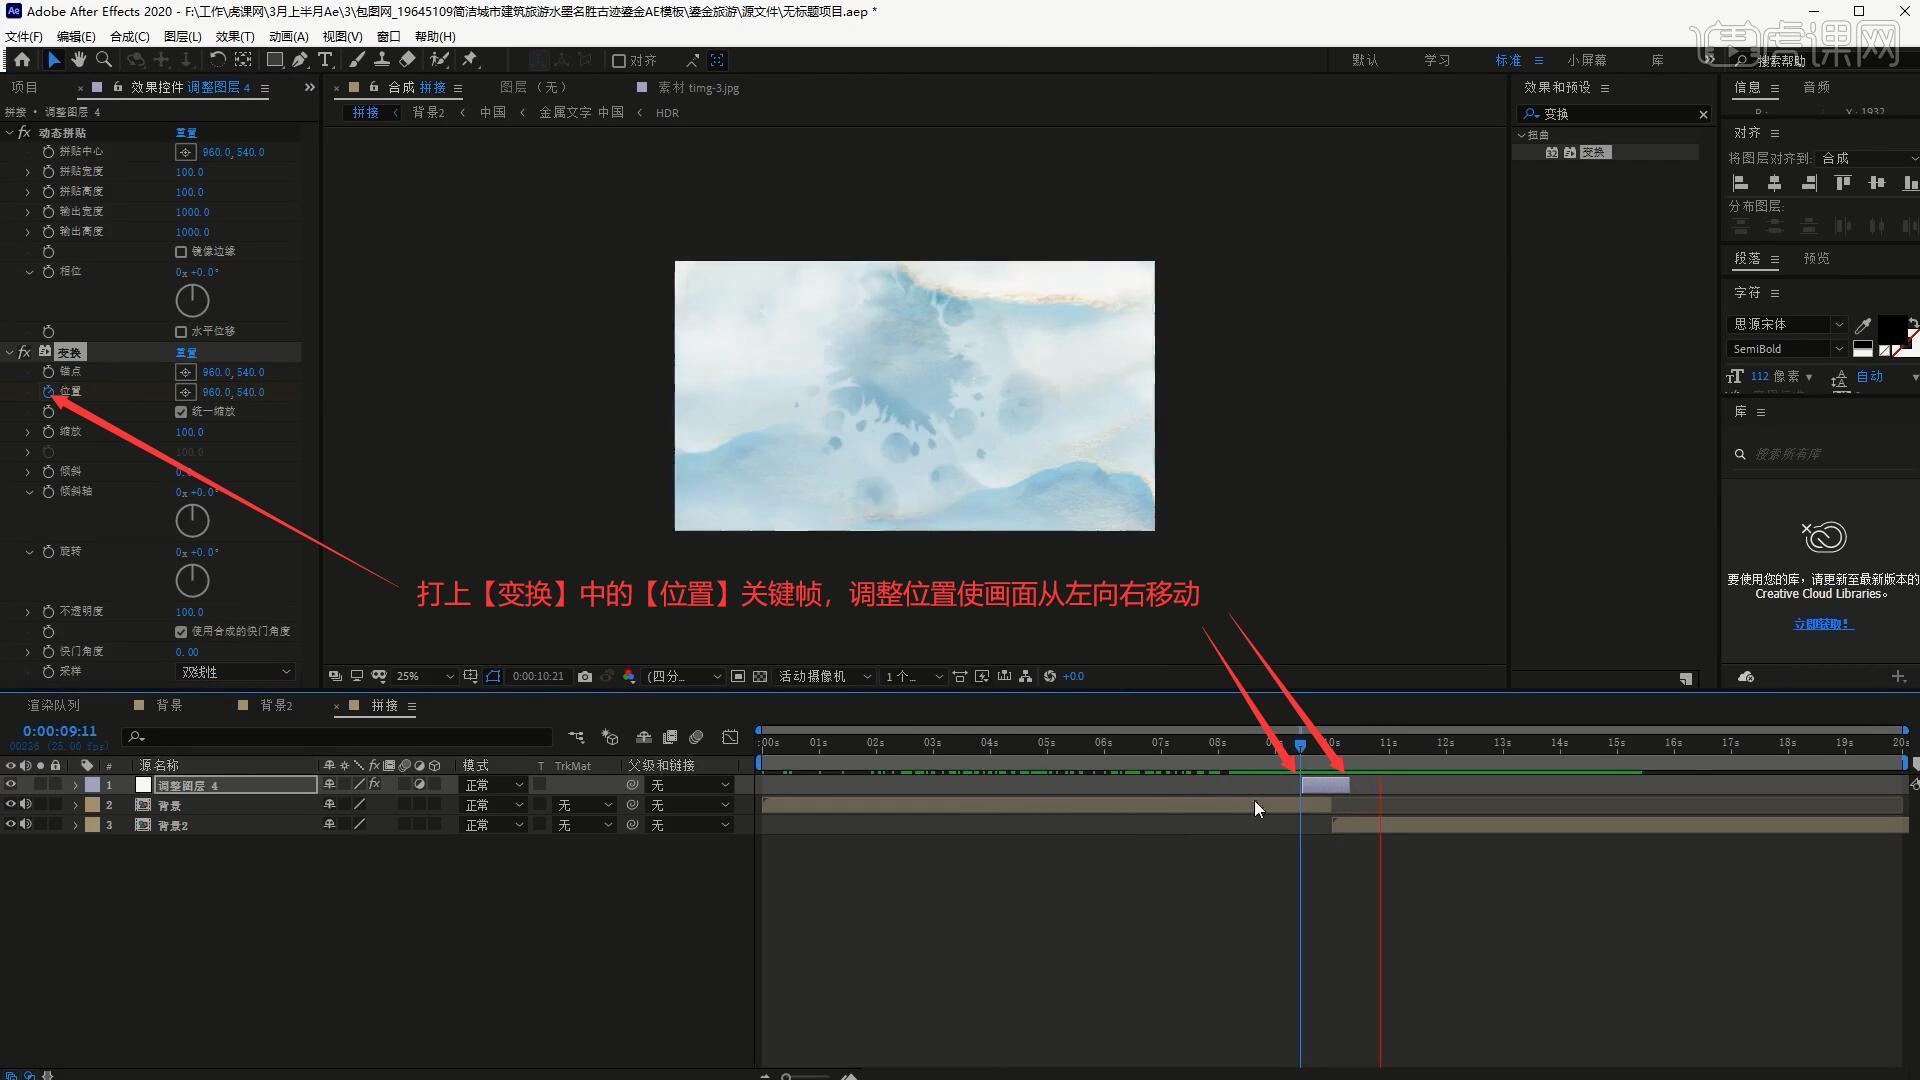Select the Hand tool
1920x1080 pixels.
[79, 60]
